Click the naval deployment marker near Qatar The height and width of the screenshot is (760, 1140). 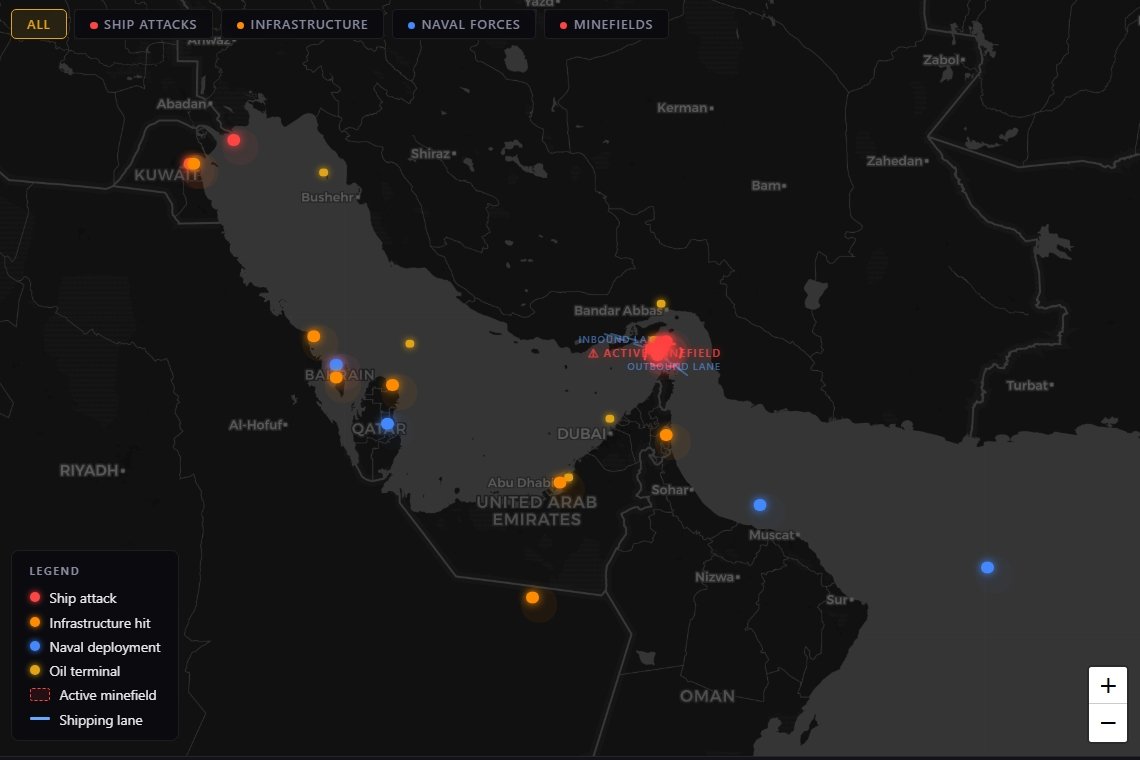point(386,423)
